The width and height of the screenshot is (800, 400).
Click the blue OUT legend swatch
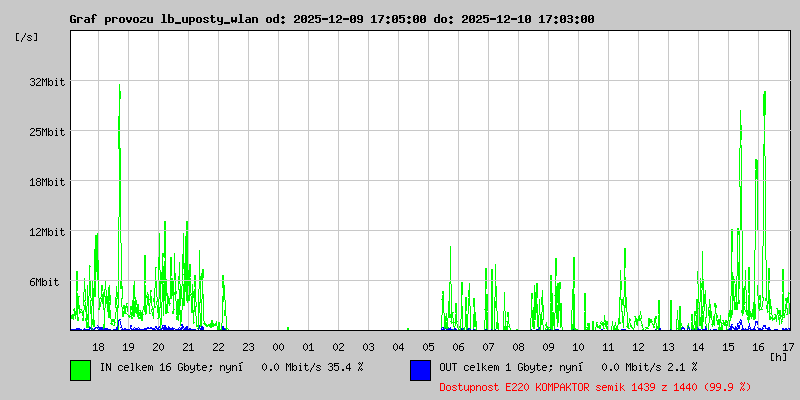(x=420, y=370)
